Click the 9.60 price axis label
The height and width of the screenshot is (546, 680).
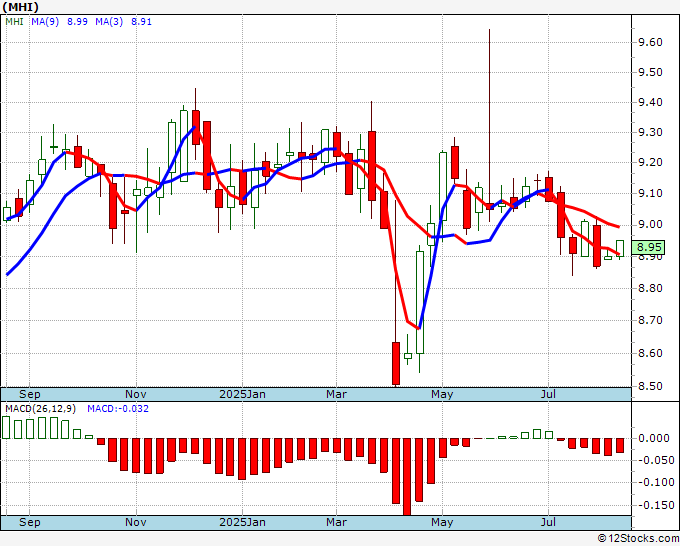tap(650, 42)
